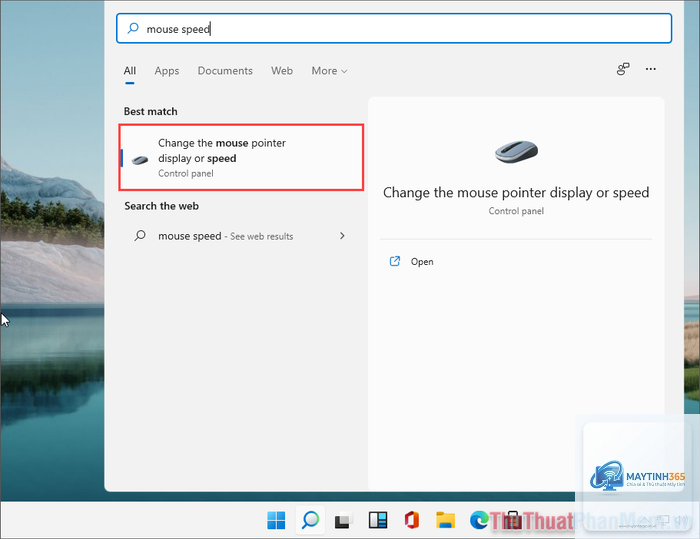The height and width of the screenshot is (539, 700).
Task: Launch Microsoft Office from taskbar
Action: pos(412,520)
